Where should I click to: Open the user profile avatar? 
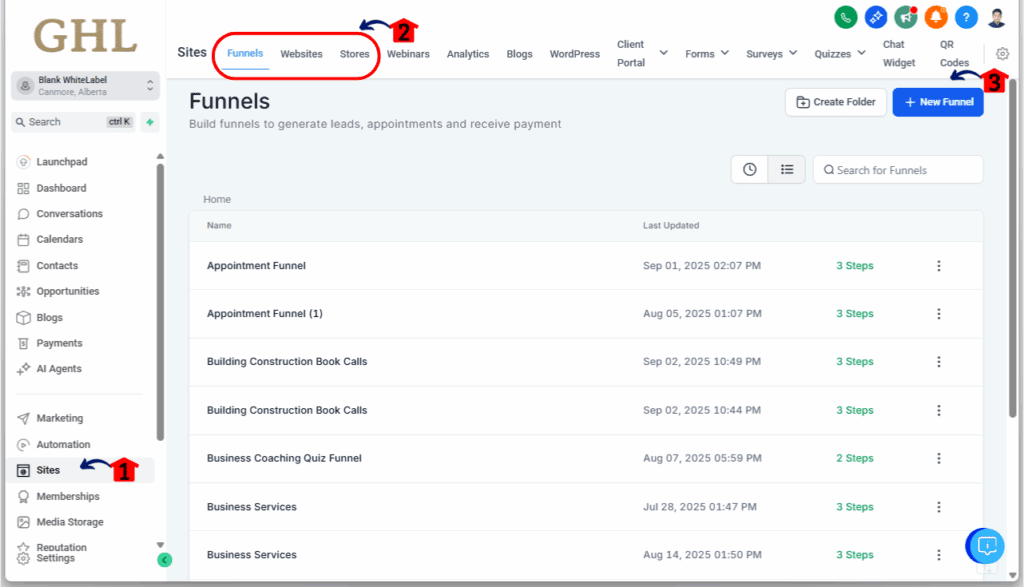point(997,18)
